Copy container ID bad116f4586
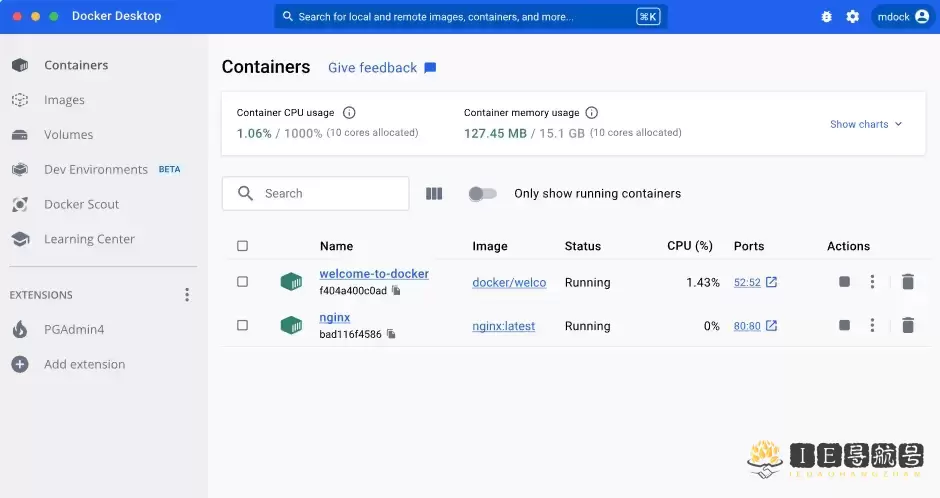Image resolution: width=940 pixels, height=498 pixels. tap(391, 334)
